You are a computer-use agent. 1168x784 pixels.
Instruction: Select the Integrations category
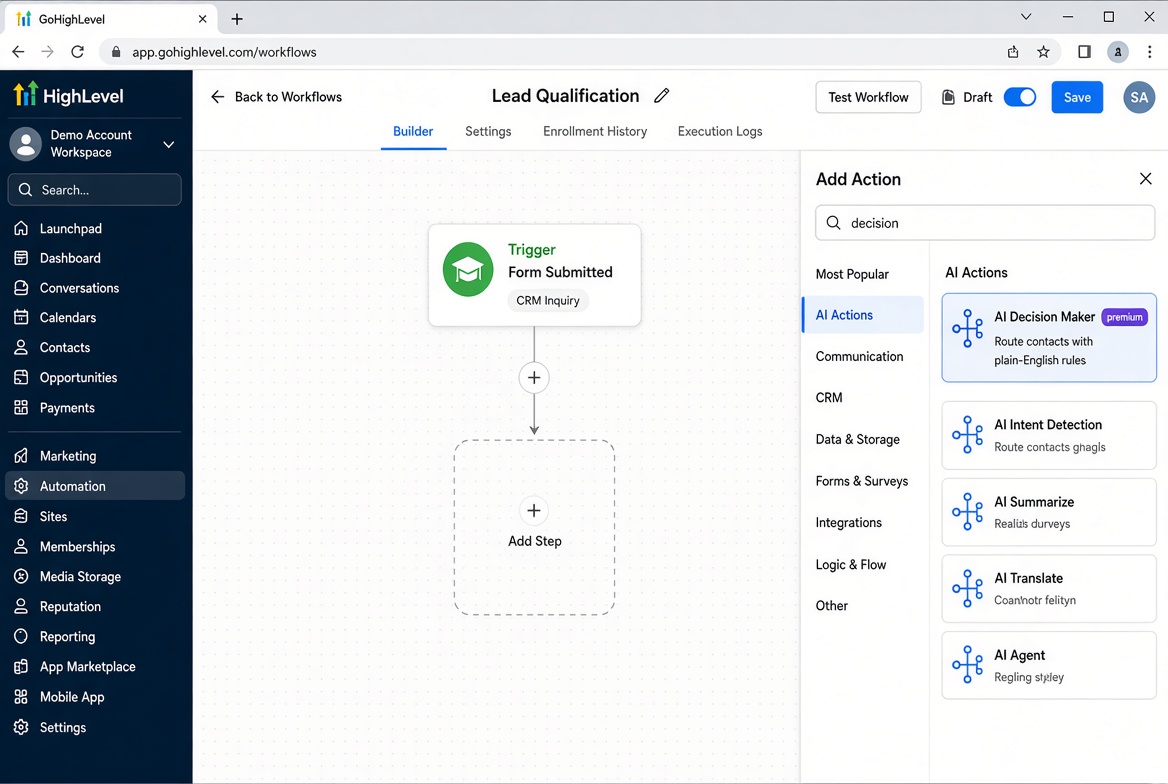(x=848, y=523)
